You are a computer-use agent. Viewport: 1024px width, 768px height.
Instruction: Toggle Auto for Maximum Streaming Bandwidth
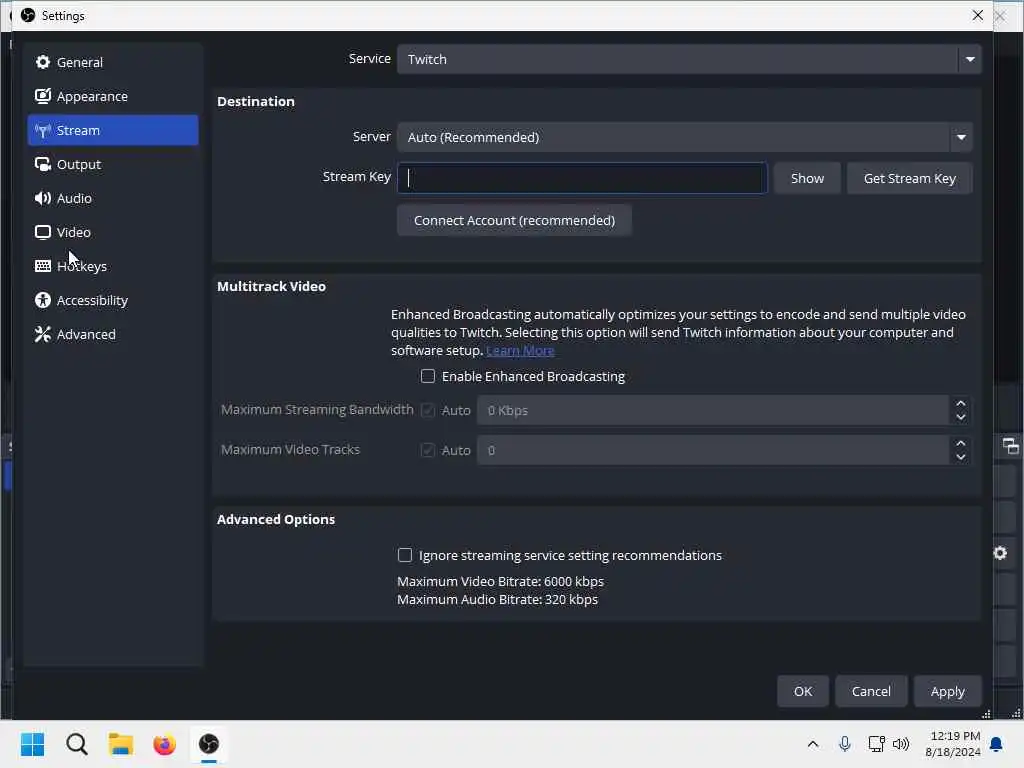coord(428,410)
